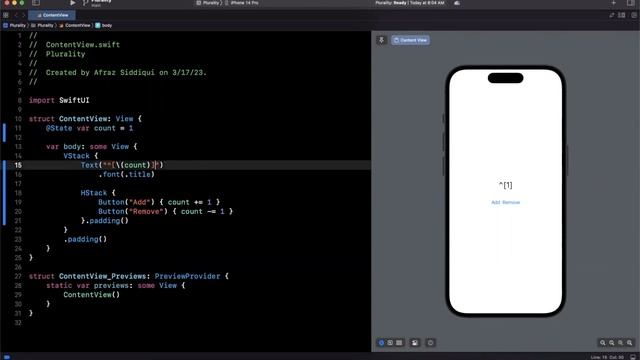Click the circular preview settings icon

tap(430, 343)
